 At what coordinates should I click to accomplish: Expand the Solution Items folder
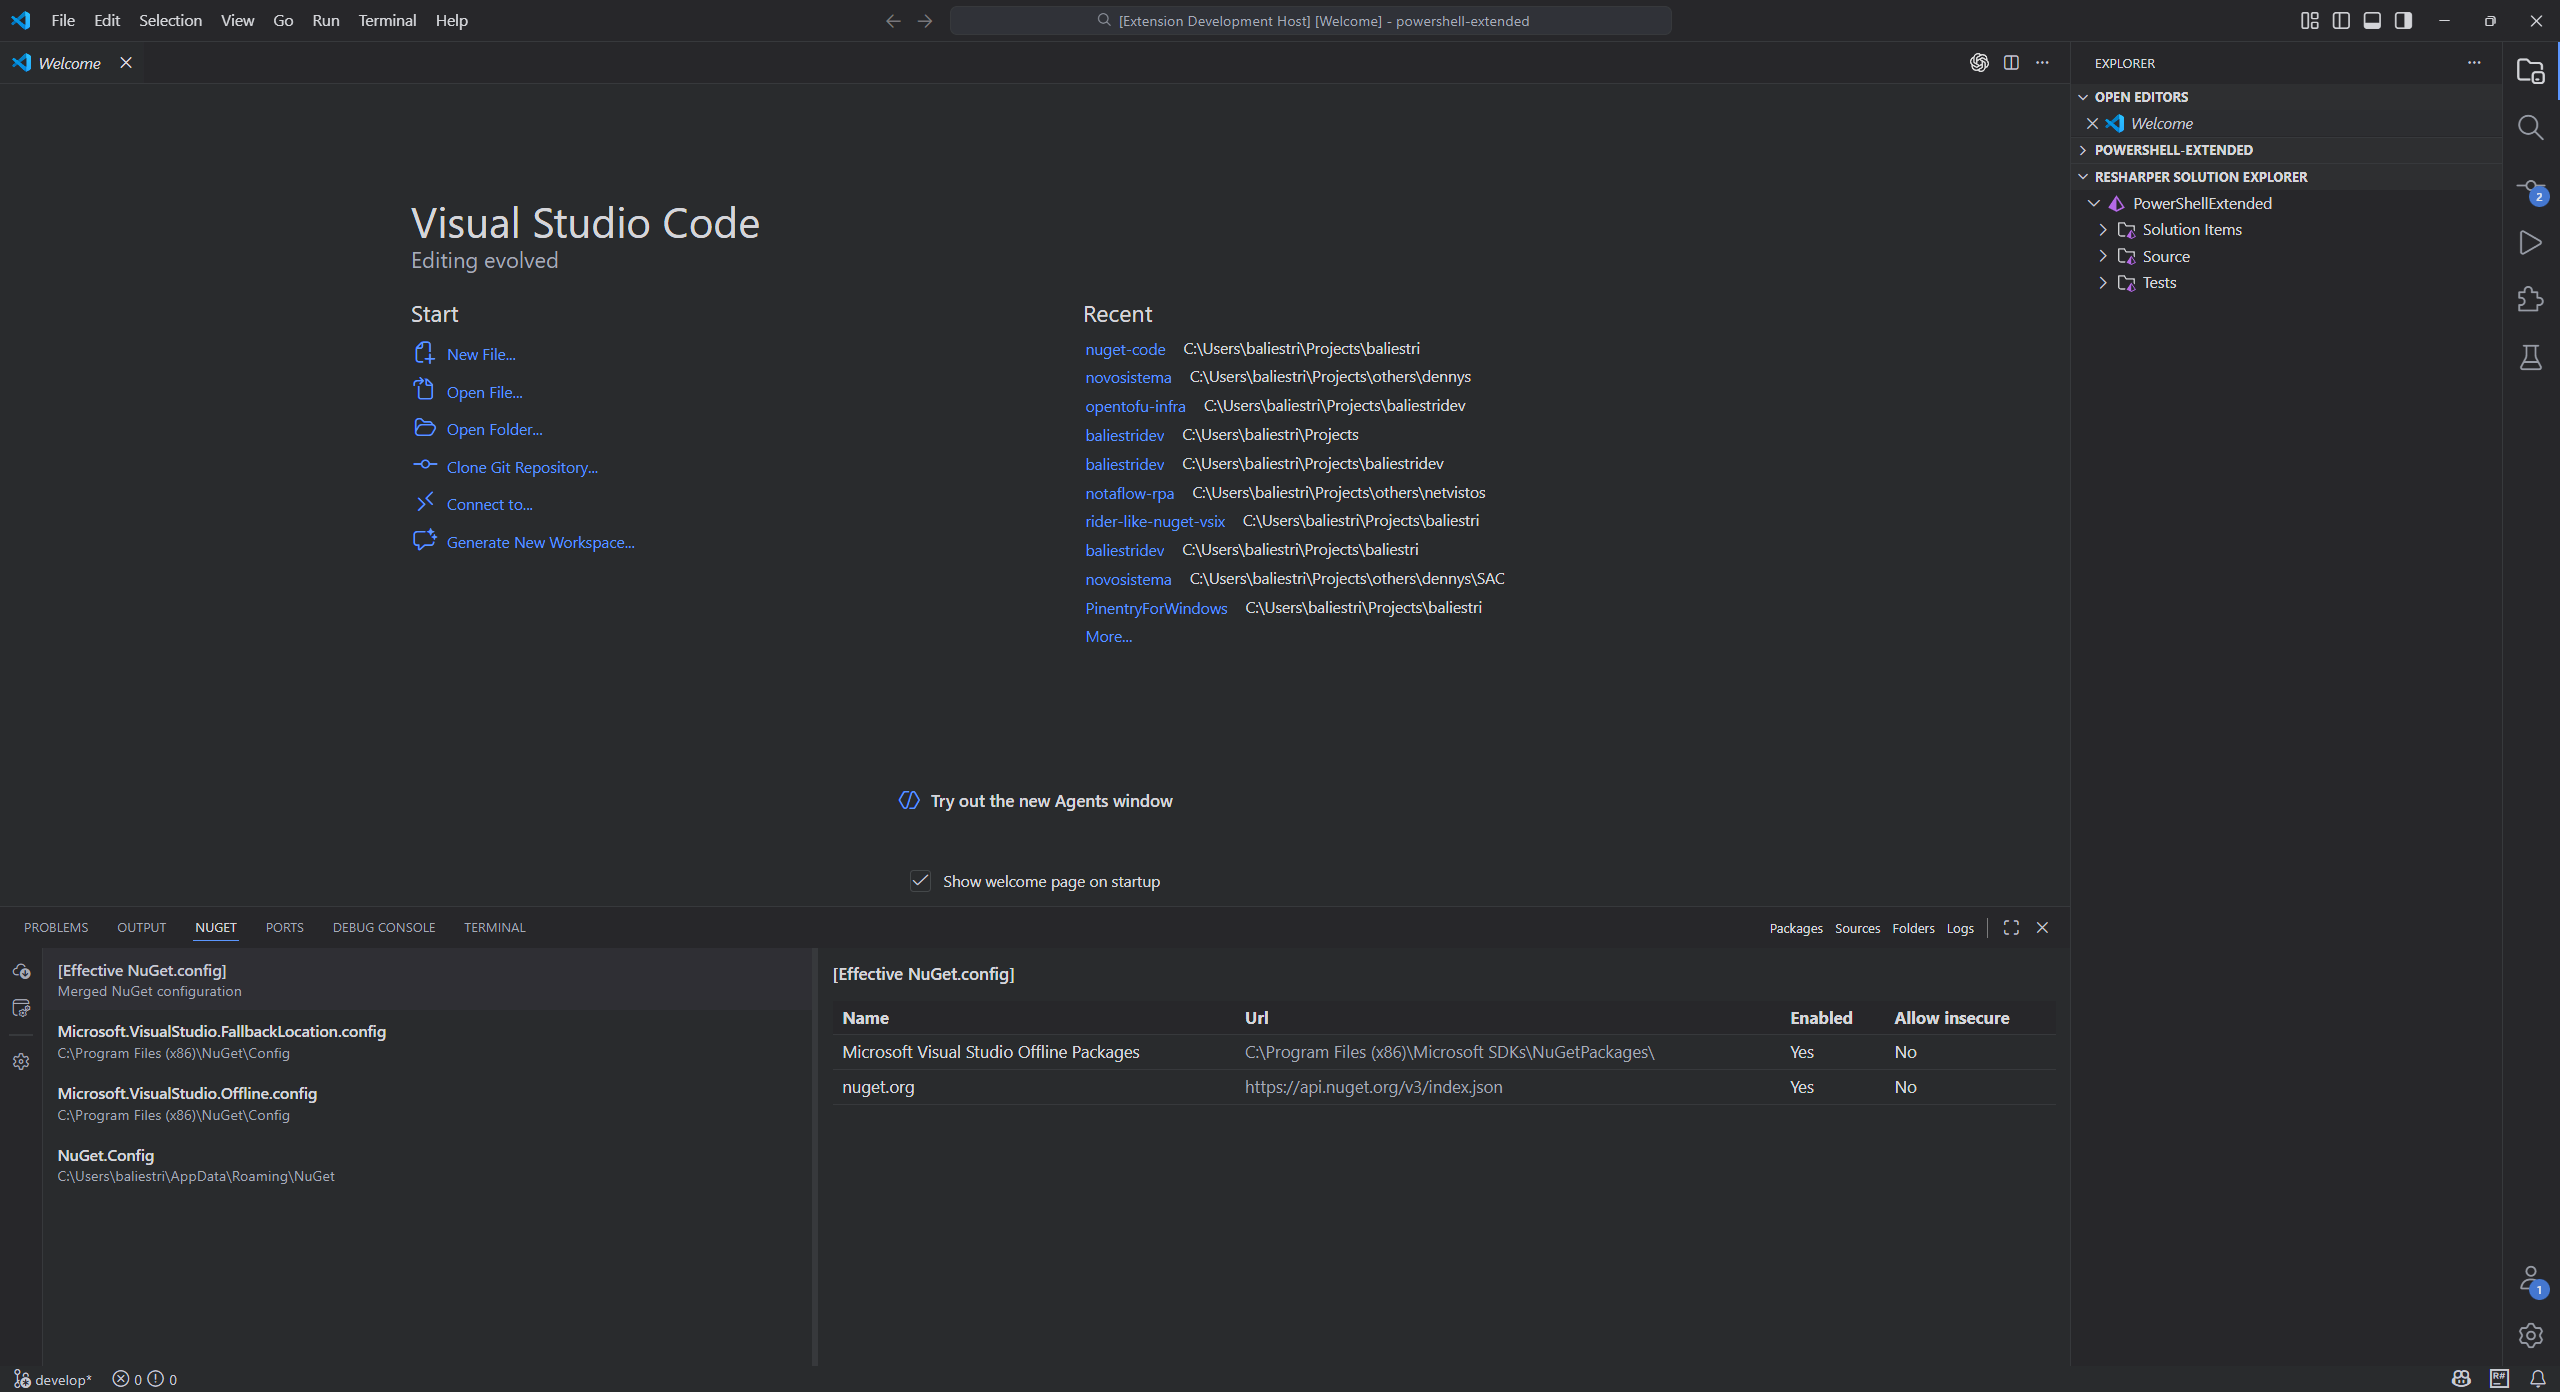coord(2103,230)
